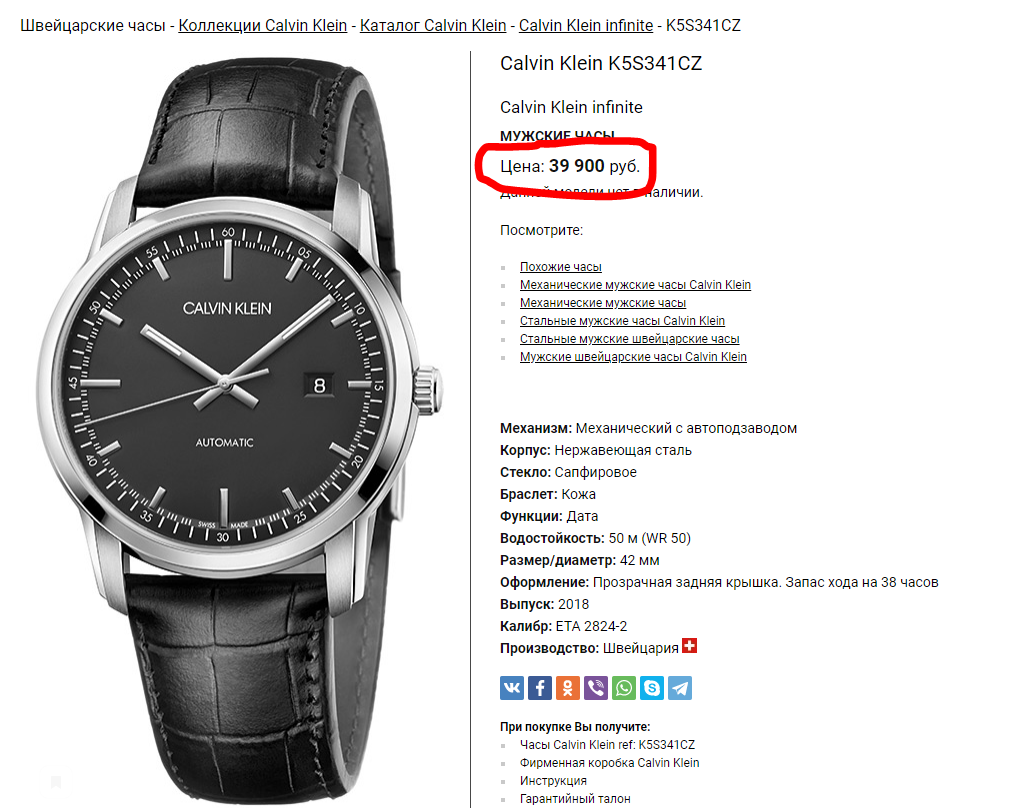Share through the purple Viber icon
The height and width of the screenshot is (808, 1020).
(x=596, y=688)
